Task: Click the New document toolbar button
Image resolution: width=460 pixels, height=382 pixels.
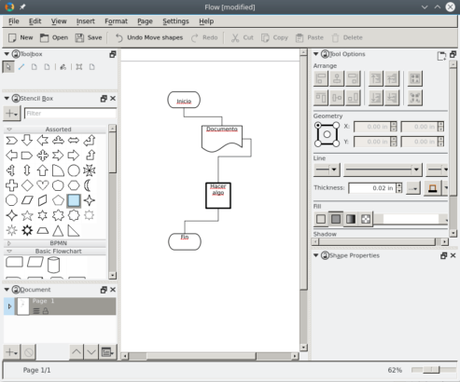Action: pos(20,38)
